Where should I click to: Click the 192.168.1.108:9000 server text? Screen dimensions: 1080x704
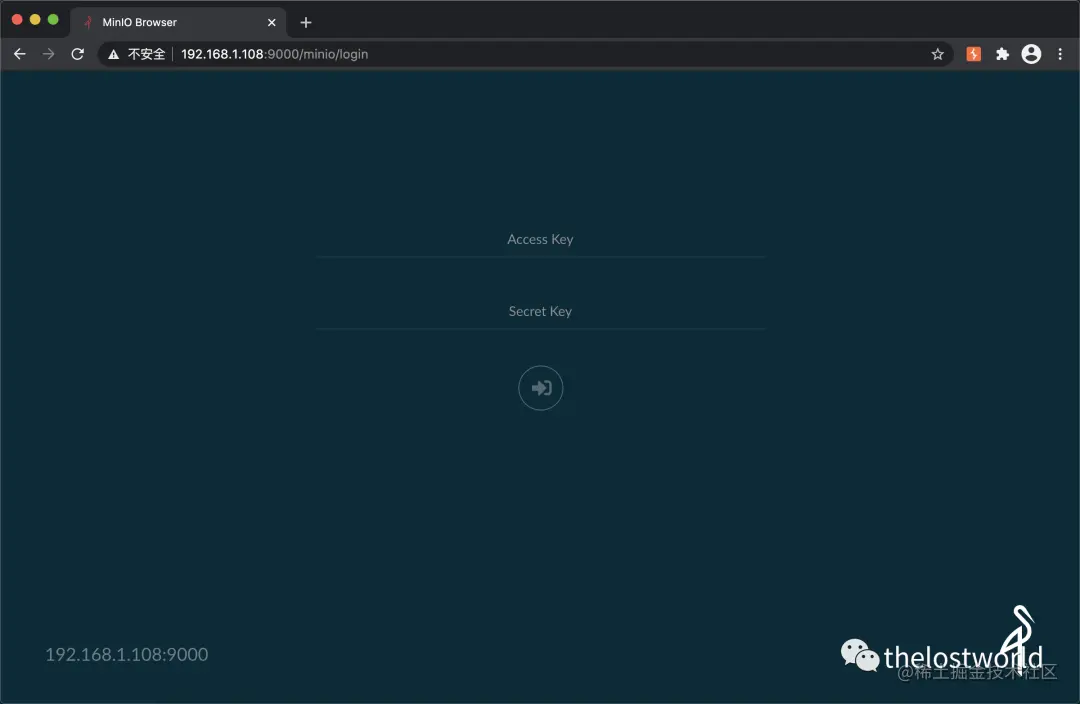[127, 654]
